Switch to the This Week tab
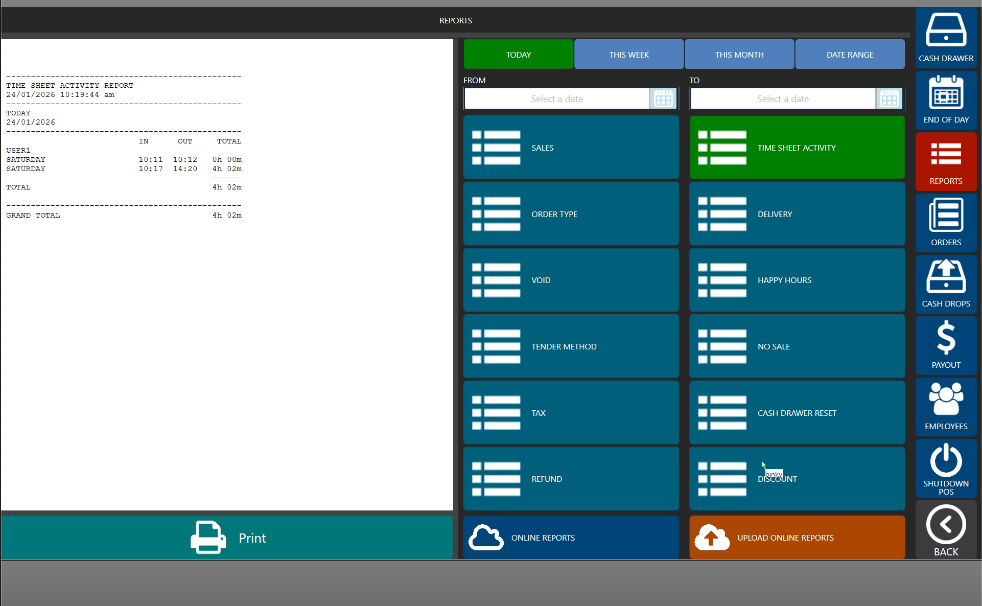 pyautogui.click(x=629, y=55)
